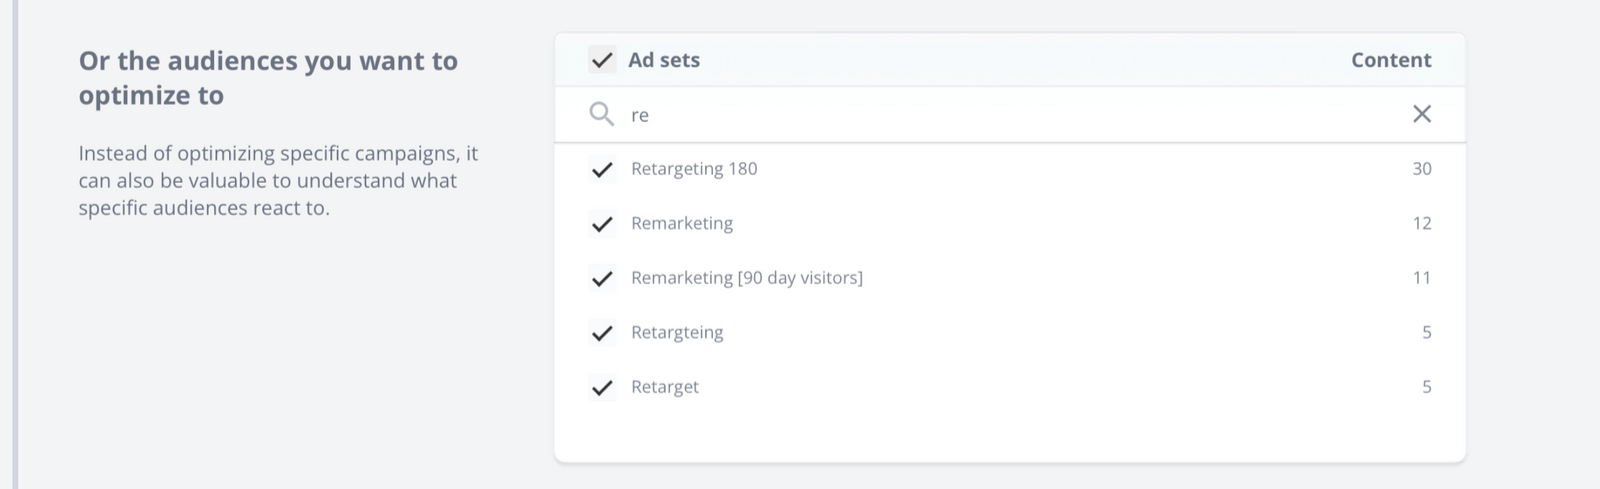
Task: Click the heading "Or the audiences you want to optimize to"
Action: click(268, 78)
